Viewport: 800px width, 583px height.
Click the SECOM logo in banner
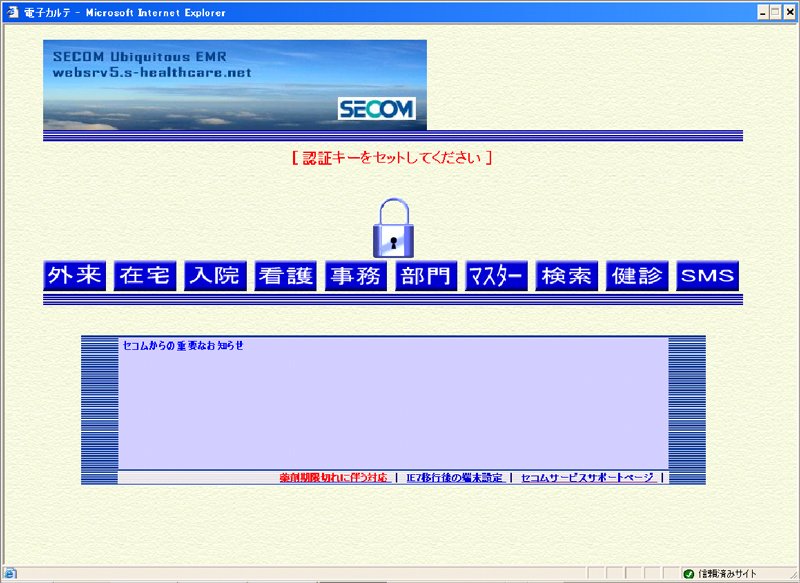377,108
